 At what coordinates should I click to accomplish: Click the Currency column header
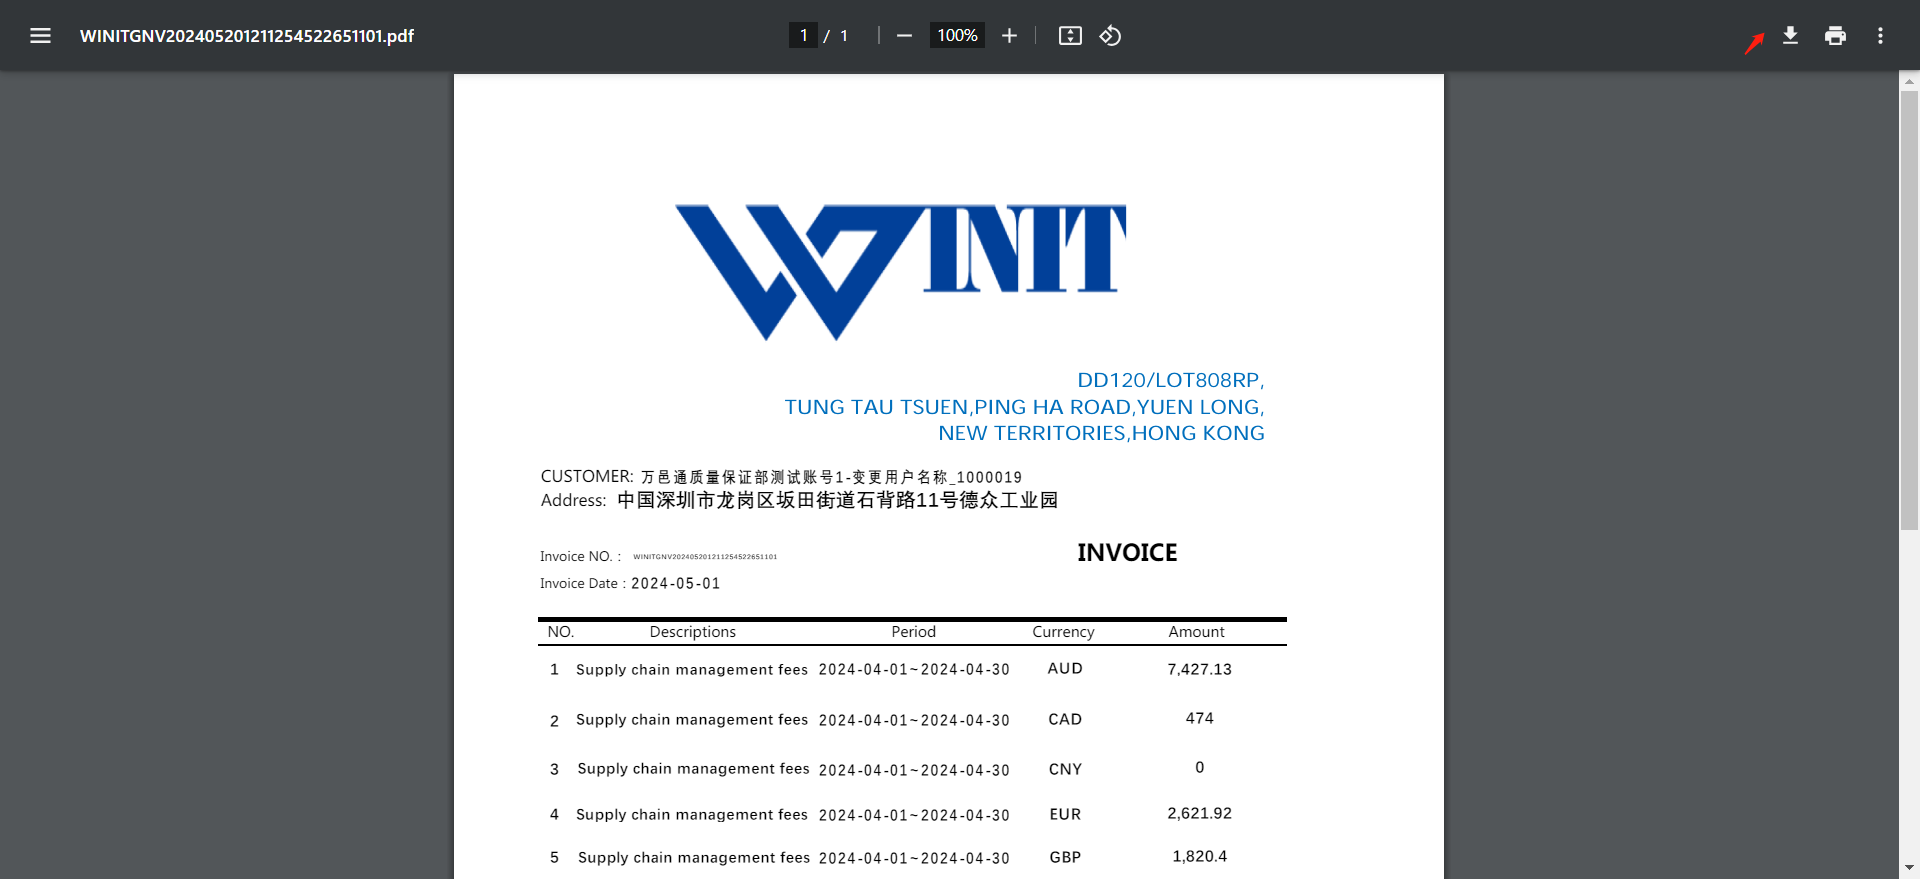coord(1064,632)
